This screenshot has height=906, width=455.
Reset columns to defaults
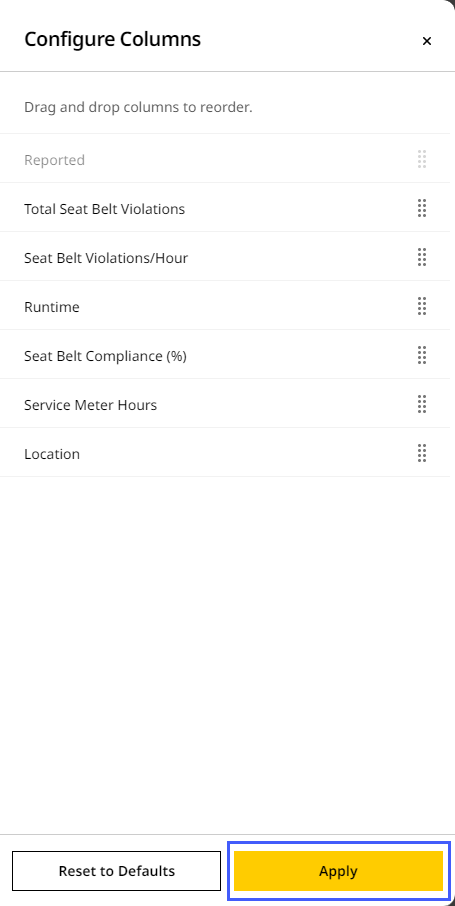[116, 871]
